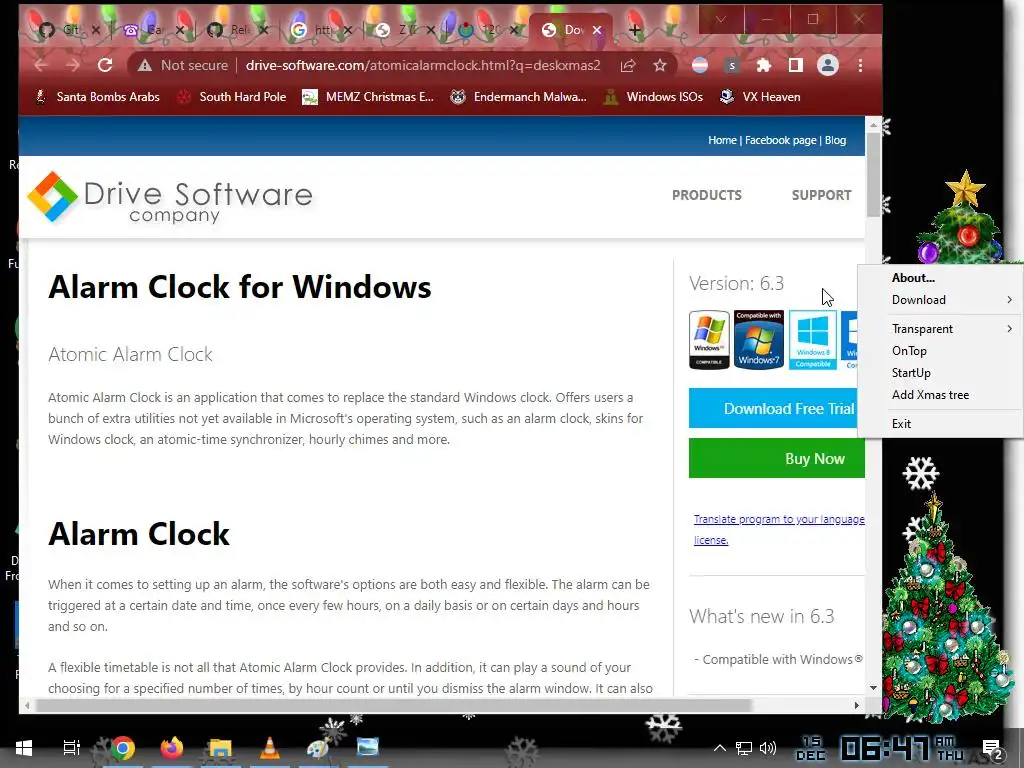1024x768 pixels.
Task: Click the green Buy Now button
Action: (776, 458)
